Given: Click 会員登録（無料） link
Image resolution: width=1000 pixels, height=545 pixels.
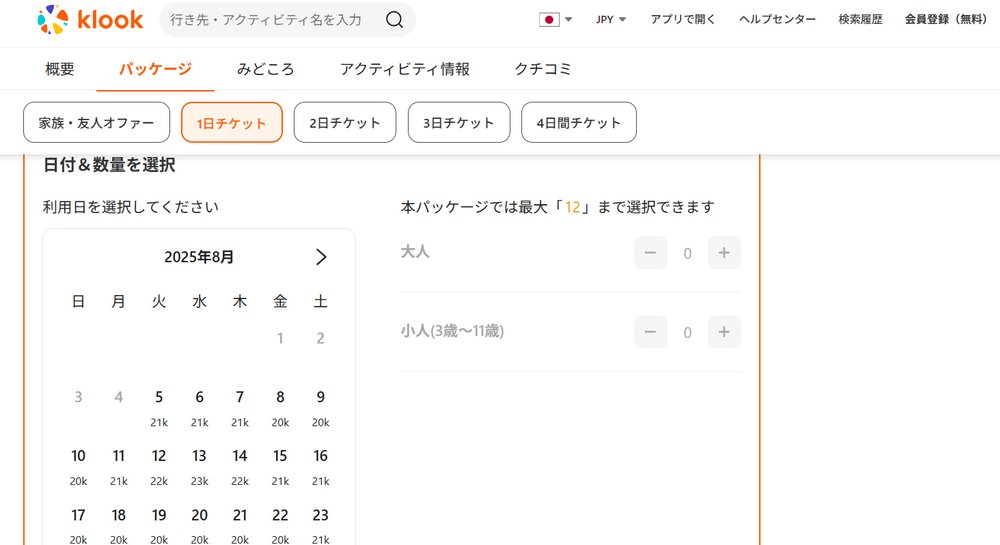Looking at the screenshot, I should point(946,20).
